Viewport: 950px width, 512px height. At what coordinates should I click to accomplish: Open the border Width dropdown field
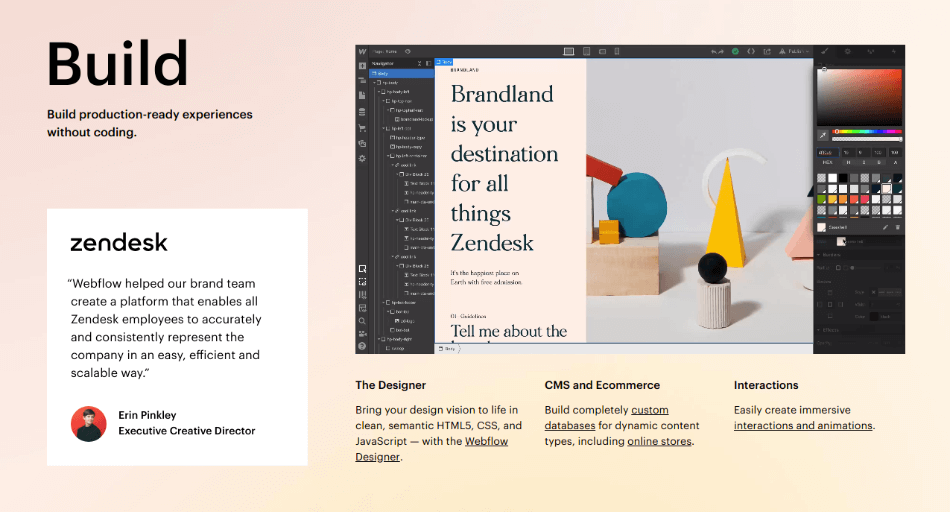(x=886, y=304)
